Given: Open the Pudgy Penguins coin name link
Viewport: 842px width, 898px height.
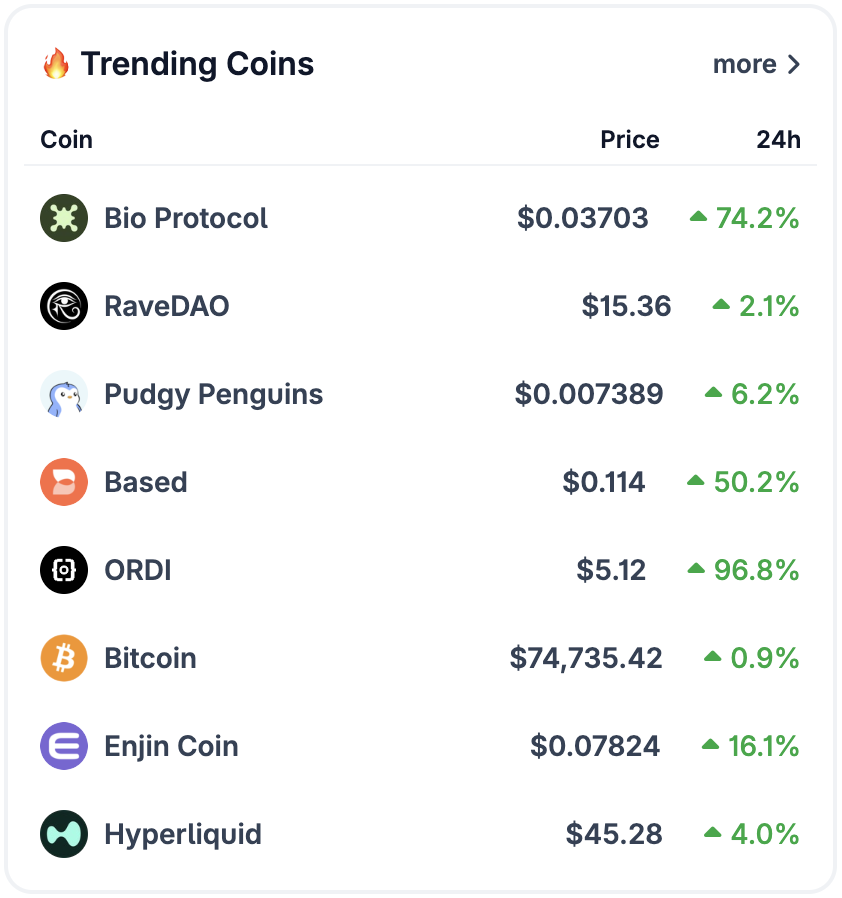Looking at the screenshot, I should pyautogui.click(x=213, y=394).
